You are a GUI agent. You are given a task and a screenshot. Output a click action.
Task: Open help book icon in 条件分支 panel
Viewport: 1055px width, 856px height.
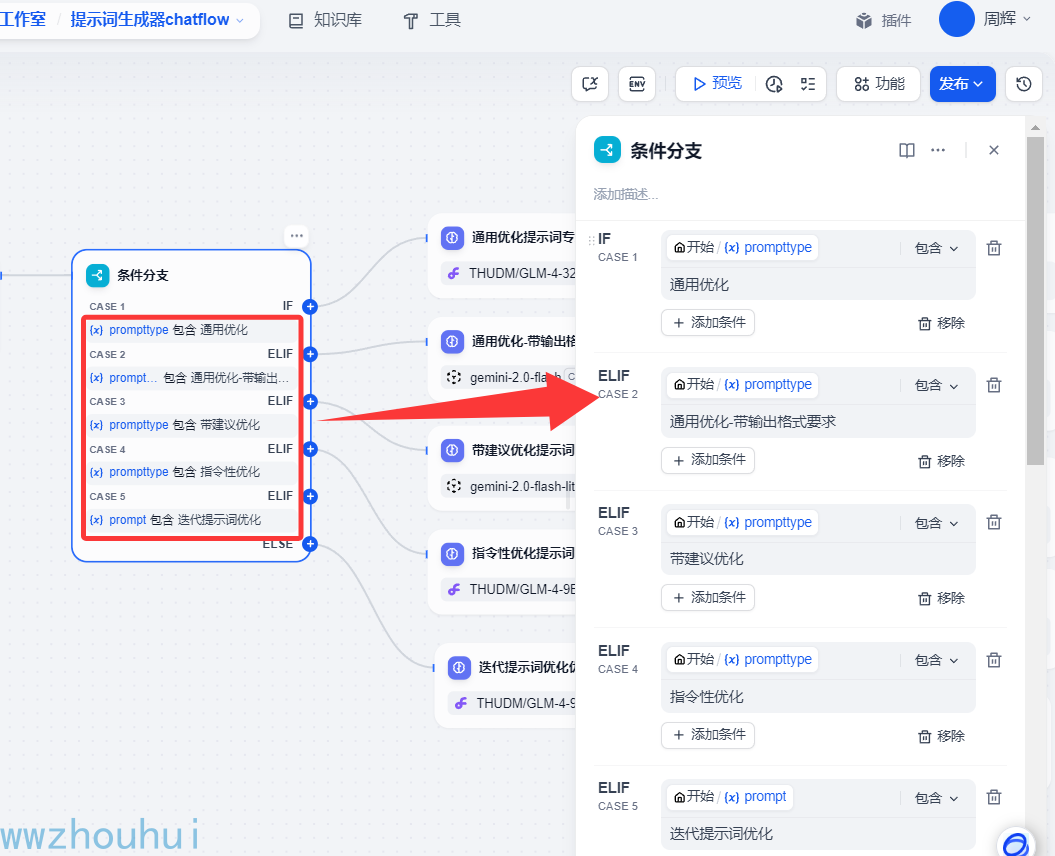pos(906,150)
